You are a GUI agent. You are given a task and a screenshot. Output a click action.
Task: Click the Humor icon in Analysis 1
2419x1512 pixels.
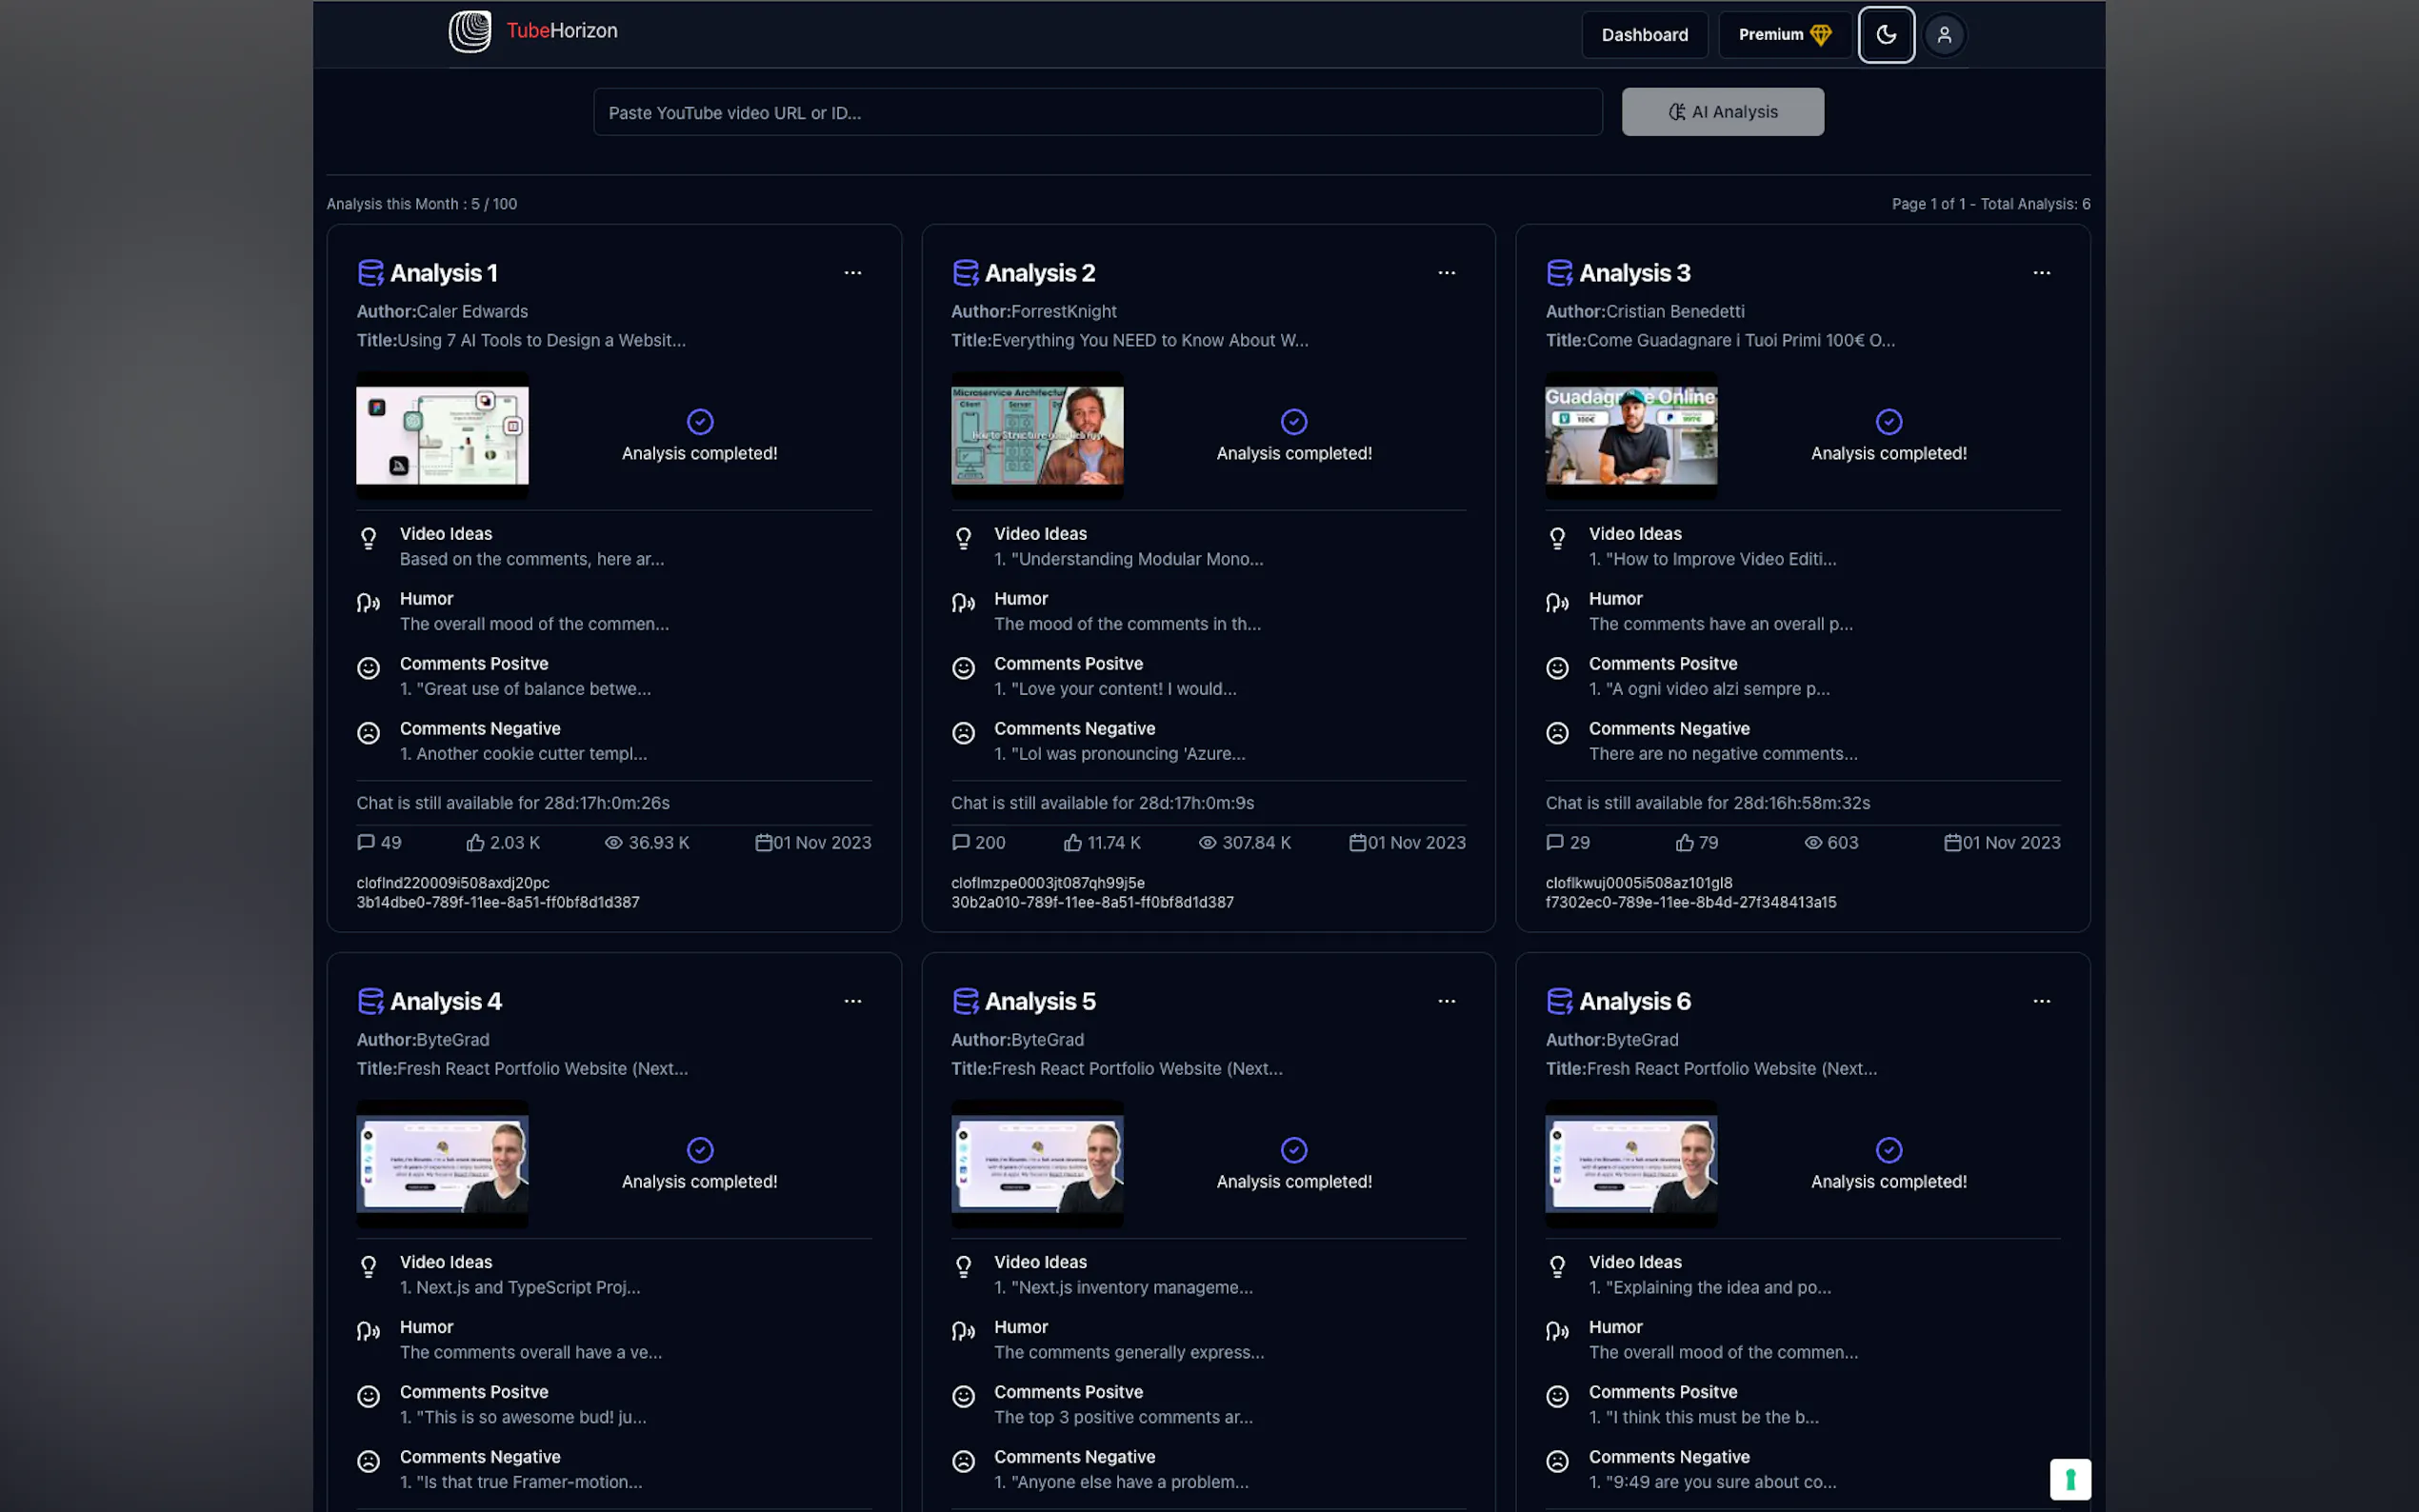click(x=368, y=603)
